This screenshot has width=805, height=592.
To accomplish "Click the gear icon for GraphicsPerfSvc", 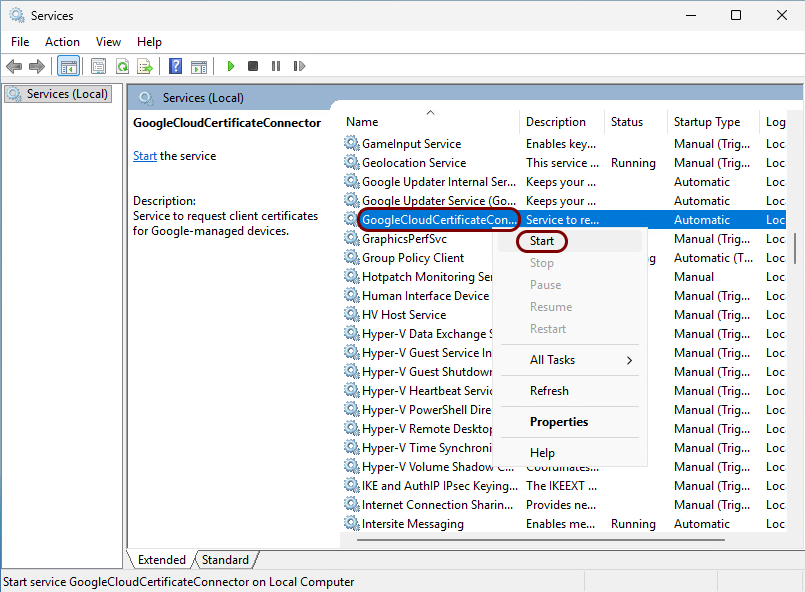I will click(352, 238).
